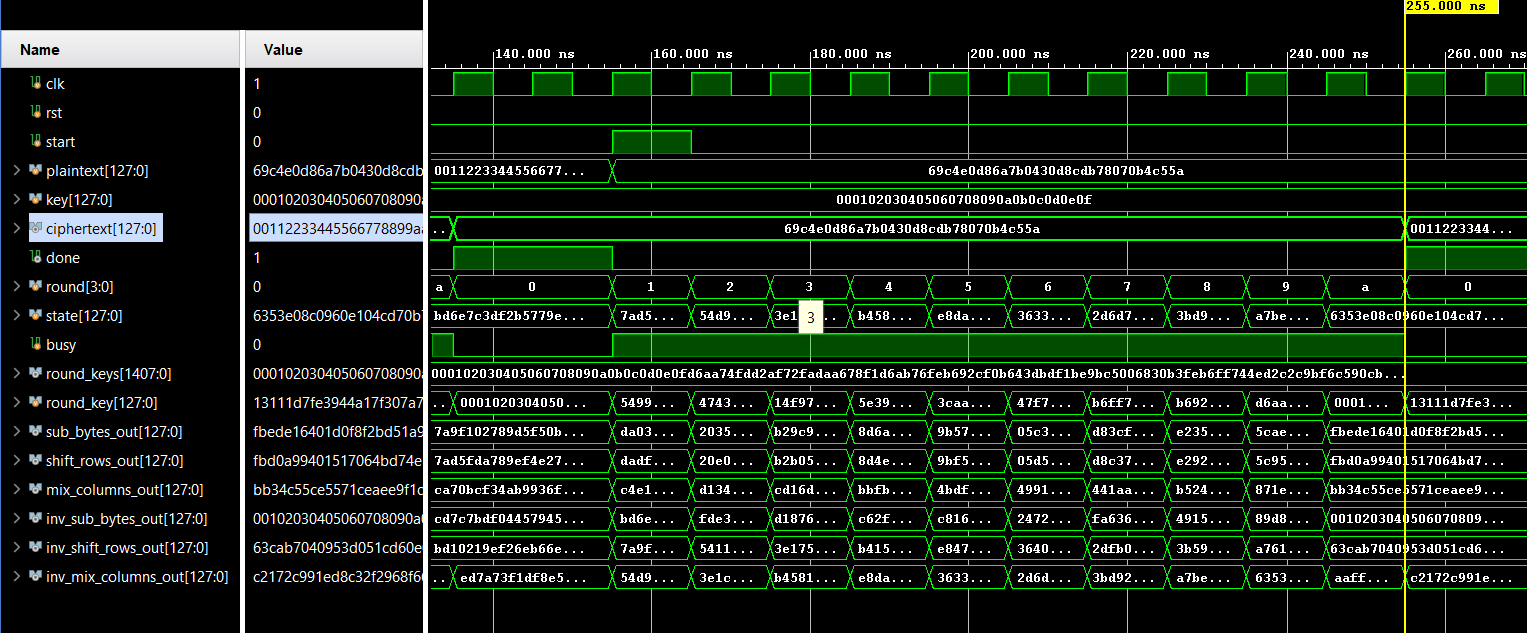Click the done signal icon
1527x633 pixels.
pos(36,258)
